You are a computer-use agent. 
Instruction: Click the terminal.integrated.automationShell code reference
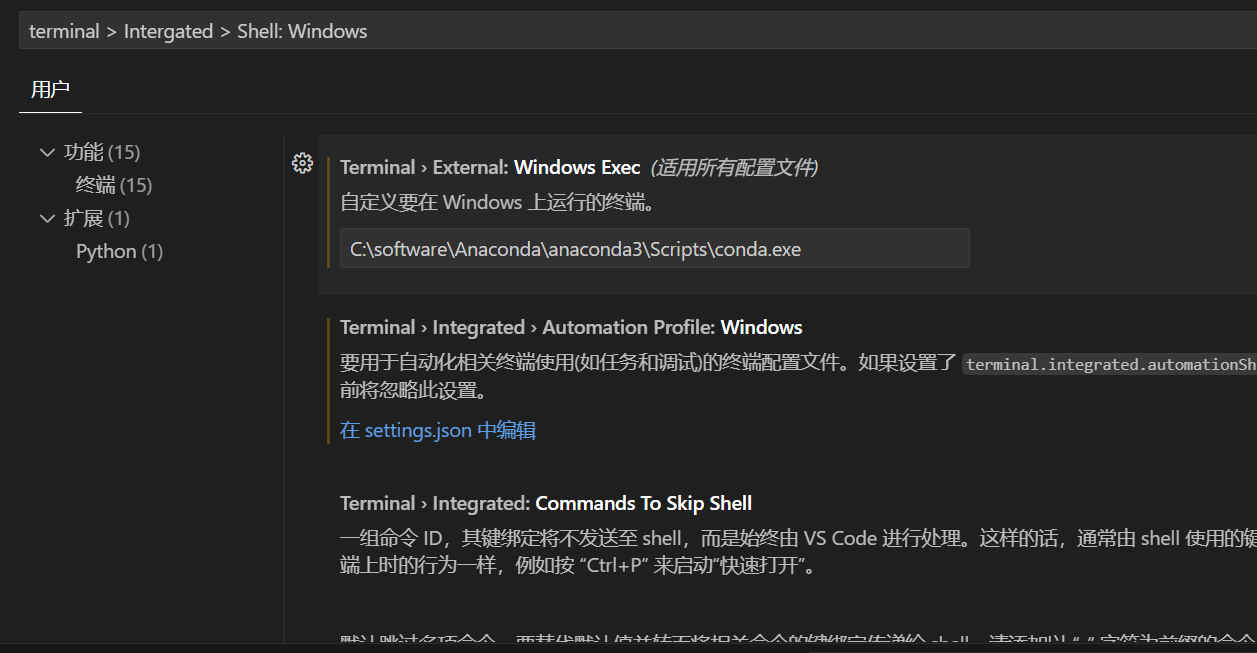1110,365
